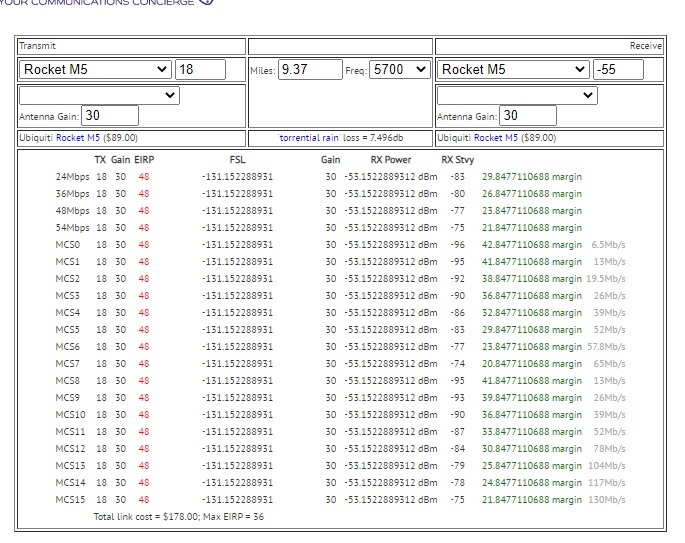This screenshot has height=543, width=685.
Task: Click the Total link cost text
Action: click(x=180, y=517)
